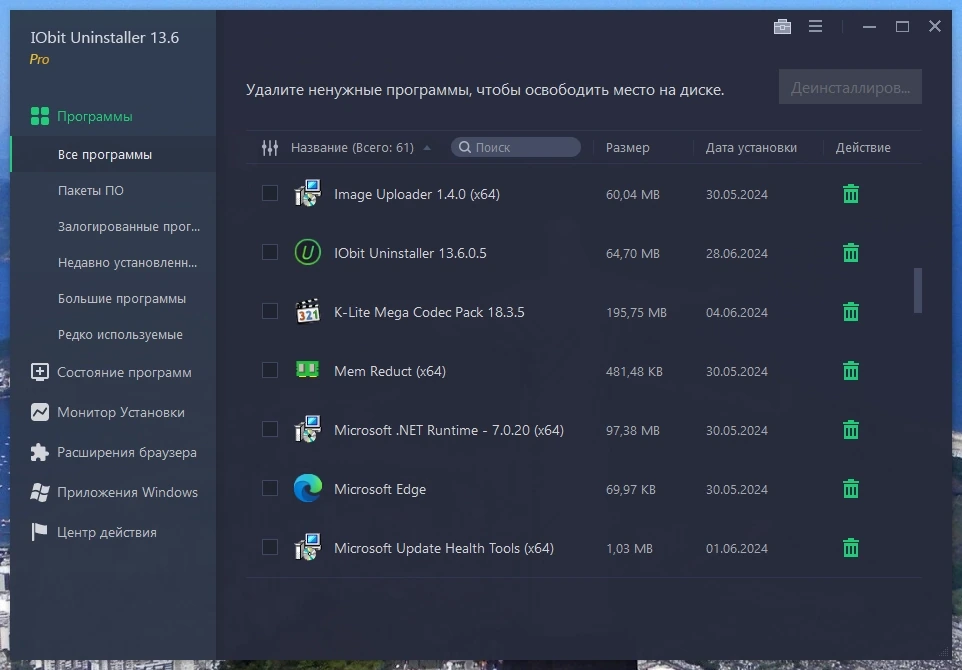Sort list by Название column header

tap(352, 148)
